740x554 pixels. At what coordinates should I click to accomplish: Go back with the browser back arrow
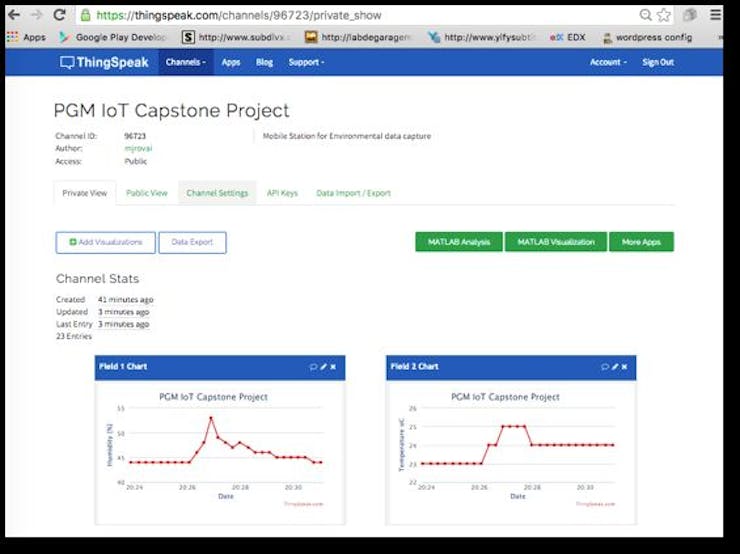(14, 15)
